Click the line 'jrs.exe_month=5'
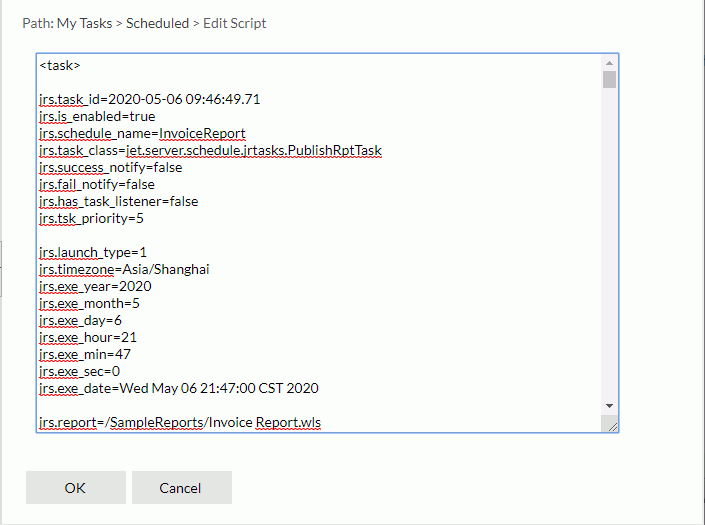The width and height of the screenshot is (705, 525). [89, 303]
